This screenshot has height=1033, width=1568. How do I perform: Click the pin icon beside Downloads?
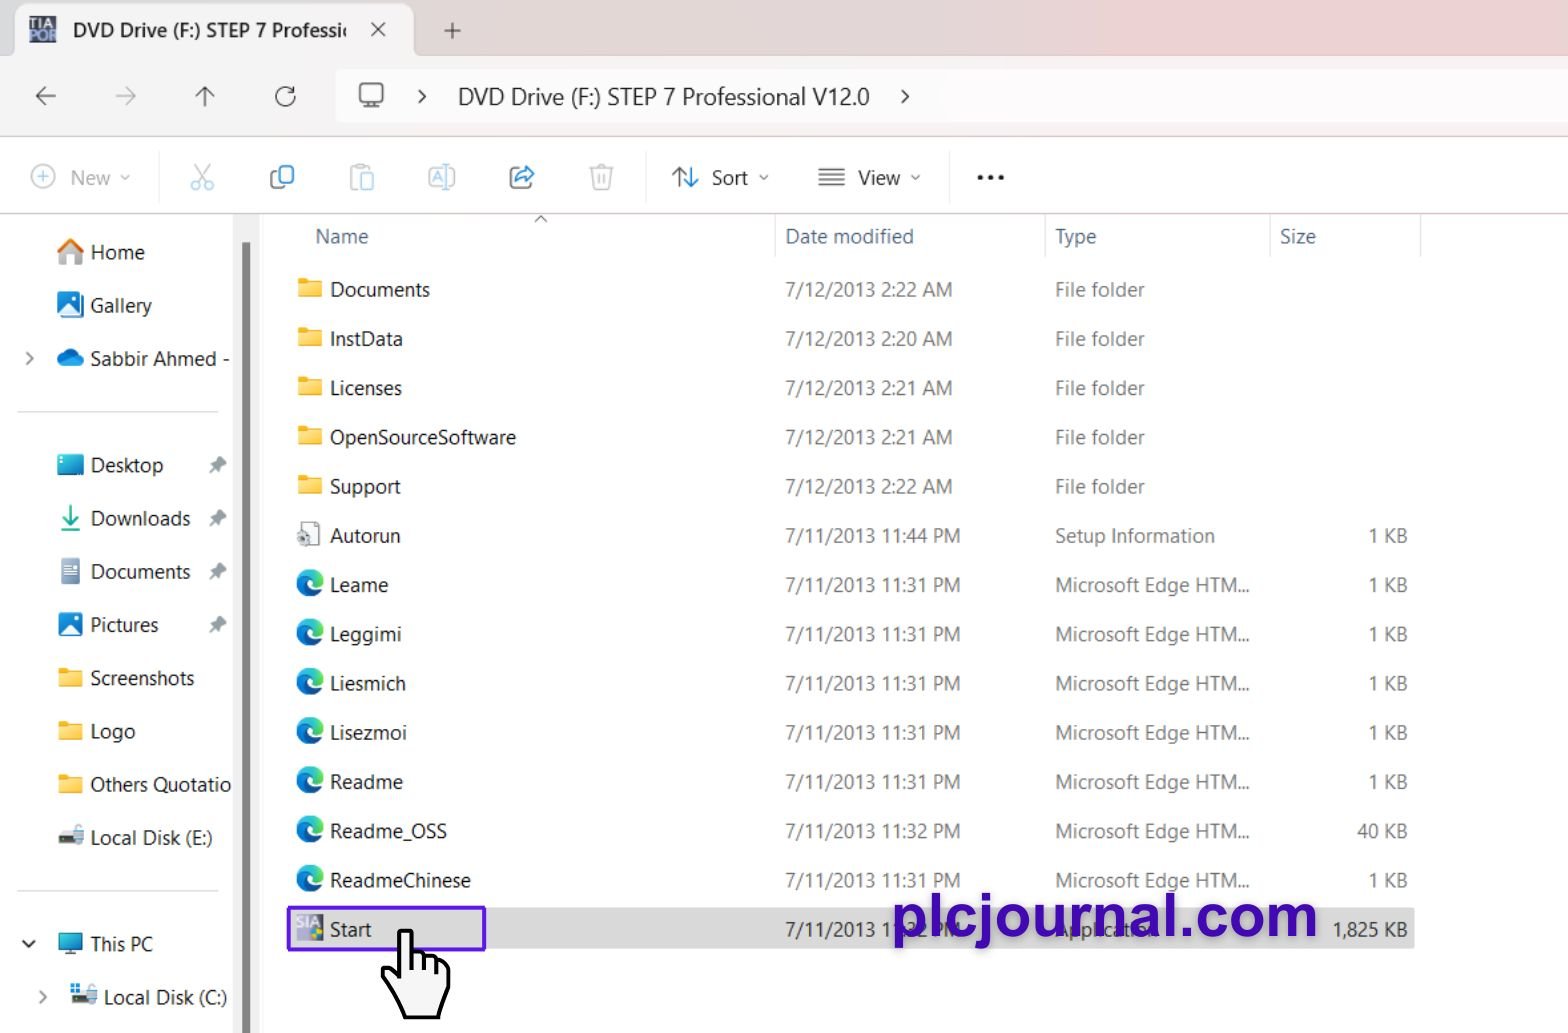tap(217, 518)
